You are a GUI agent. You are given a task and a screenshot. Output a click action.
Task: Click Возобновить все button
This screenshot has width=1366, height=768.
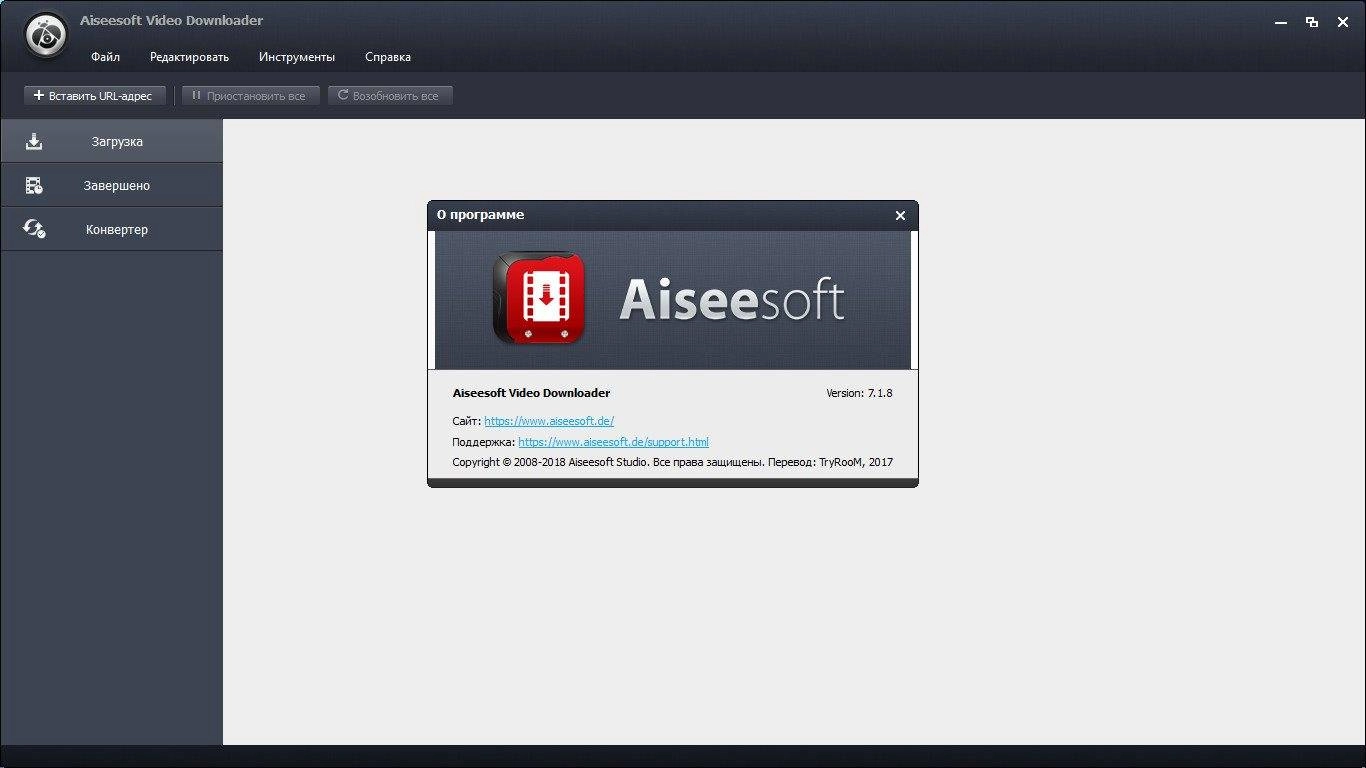[390, 96]
